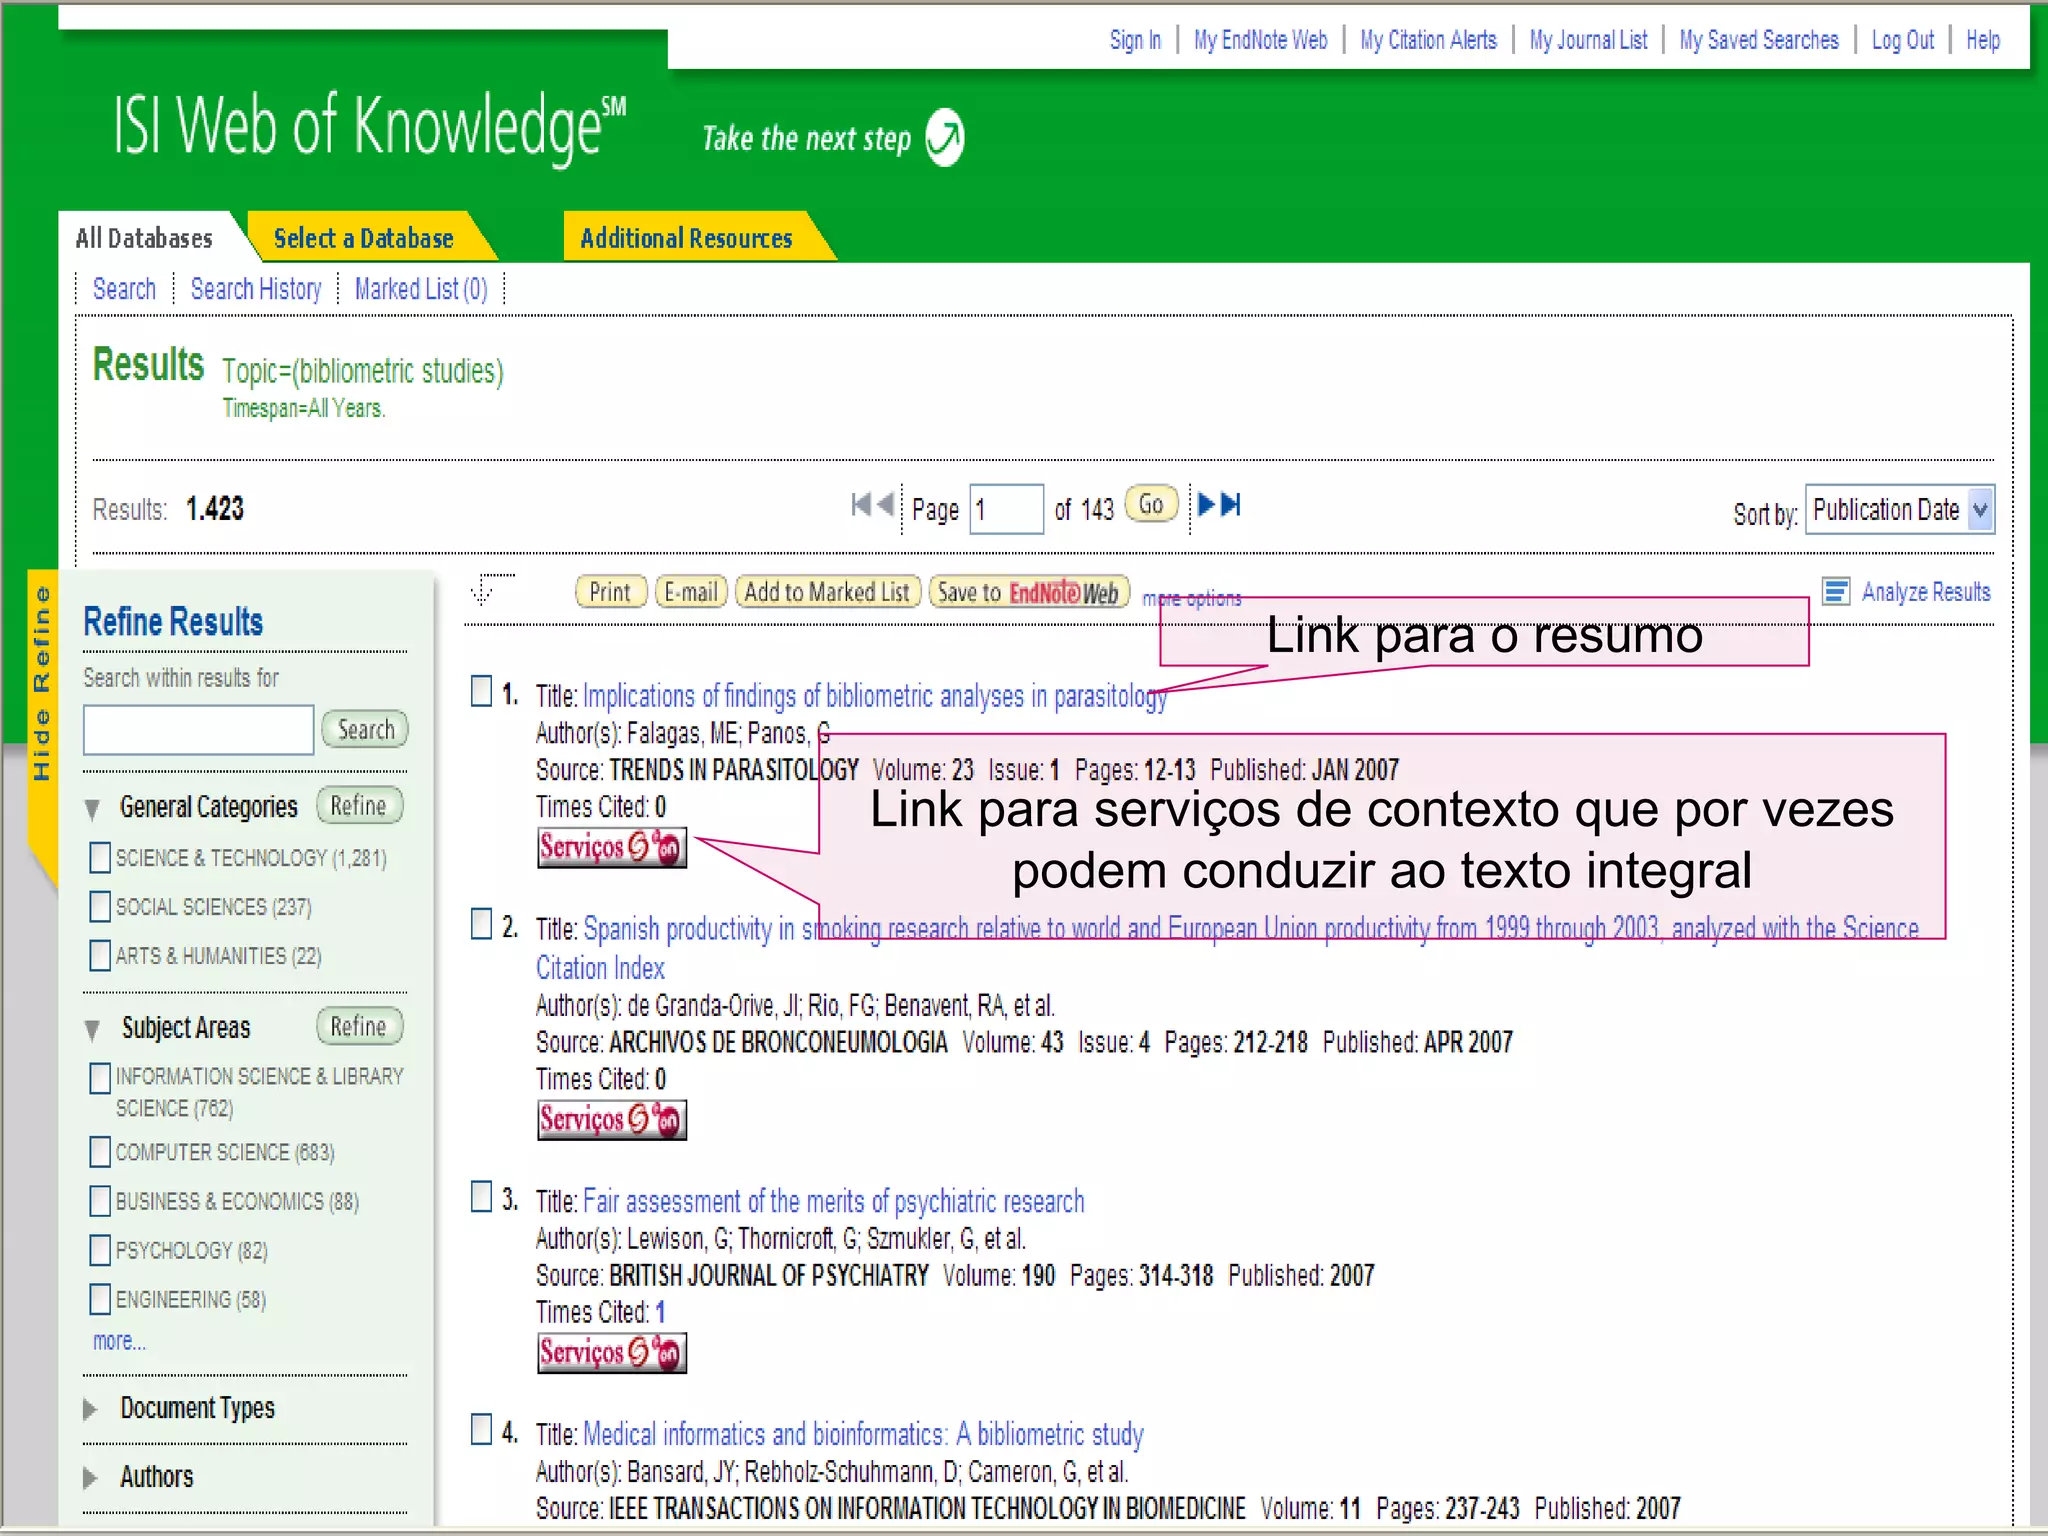Screen dimensions: 2048x1536
Task: Check the box for result 3
Action: [481, 1197]
